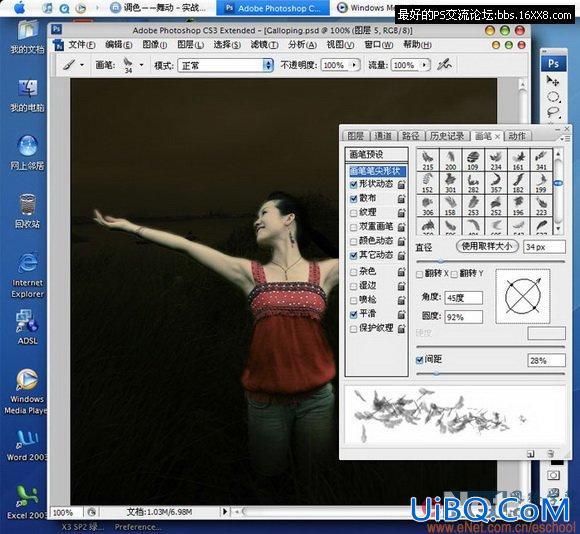Open the 模式 blend mode dropdown
580x534 pixels.
226,65
